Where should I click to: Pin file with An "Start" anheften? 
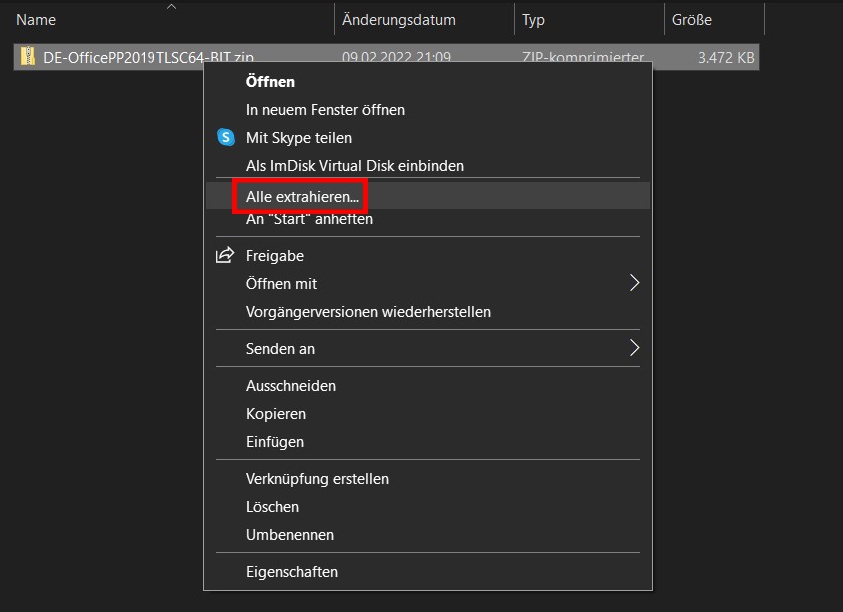click(x=309, y=219)
